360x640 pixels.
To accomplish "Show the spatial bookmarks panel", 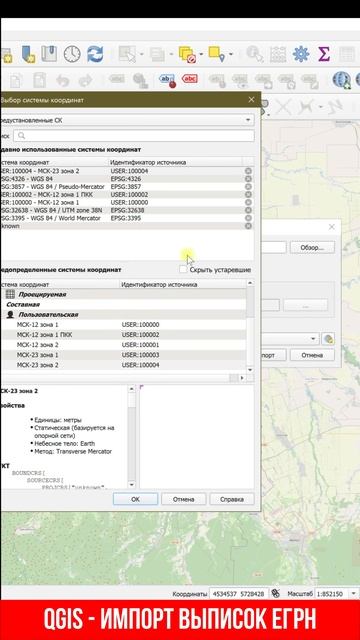I will (50, 54).
